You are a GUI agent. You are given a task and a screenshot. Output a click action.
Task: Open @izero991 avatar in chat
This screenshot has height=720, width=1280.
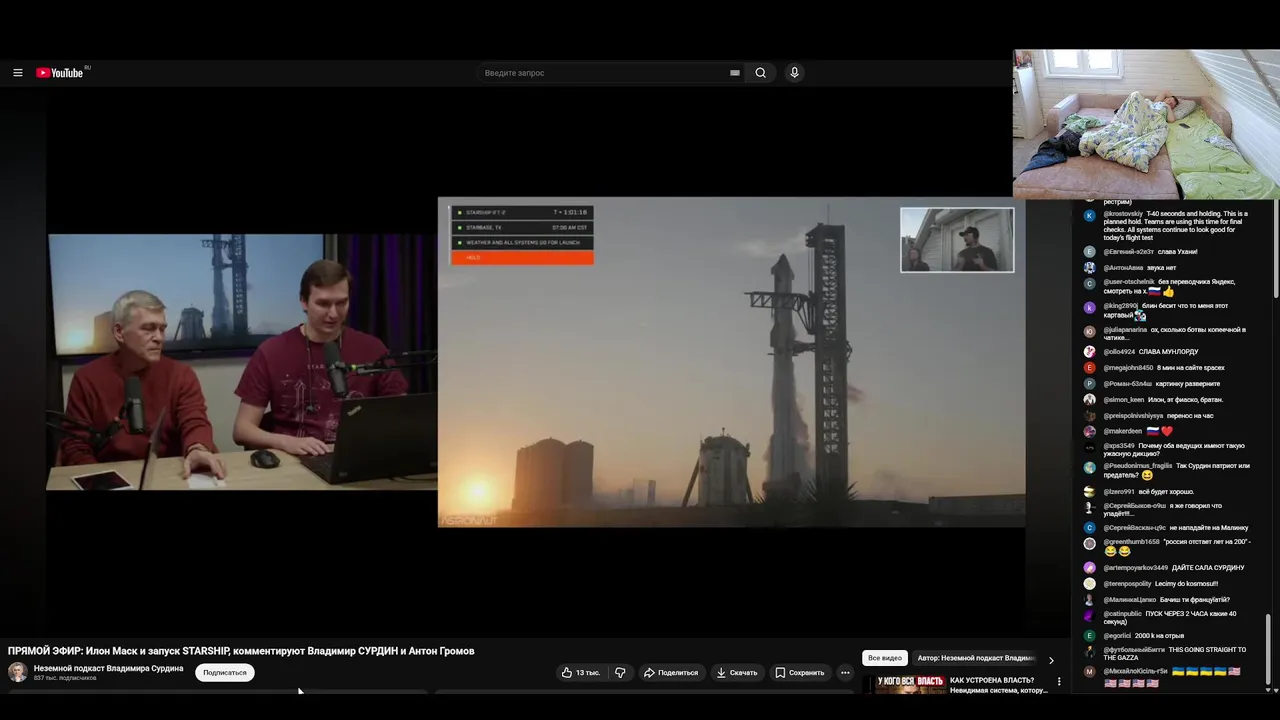[1090, 492]
